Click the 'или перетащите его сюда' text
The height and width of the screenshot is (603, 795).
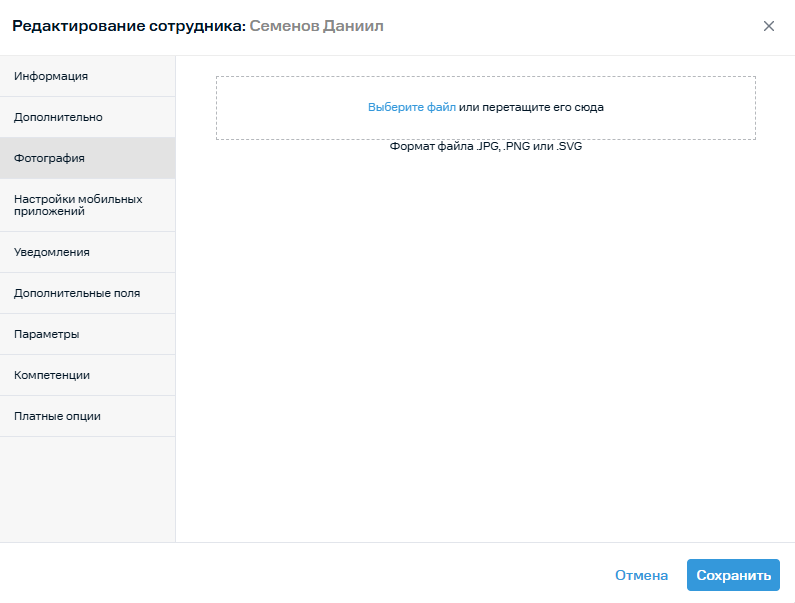coord(531,107)
